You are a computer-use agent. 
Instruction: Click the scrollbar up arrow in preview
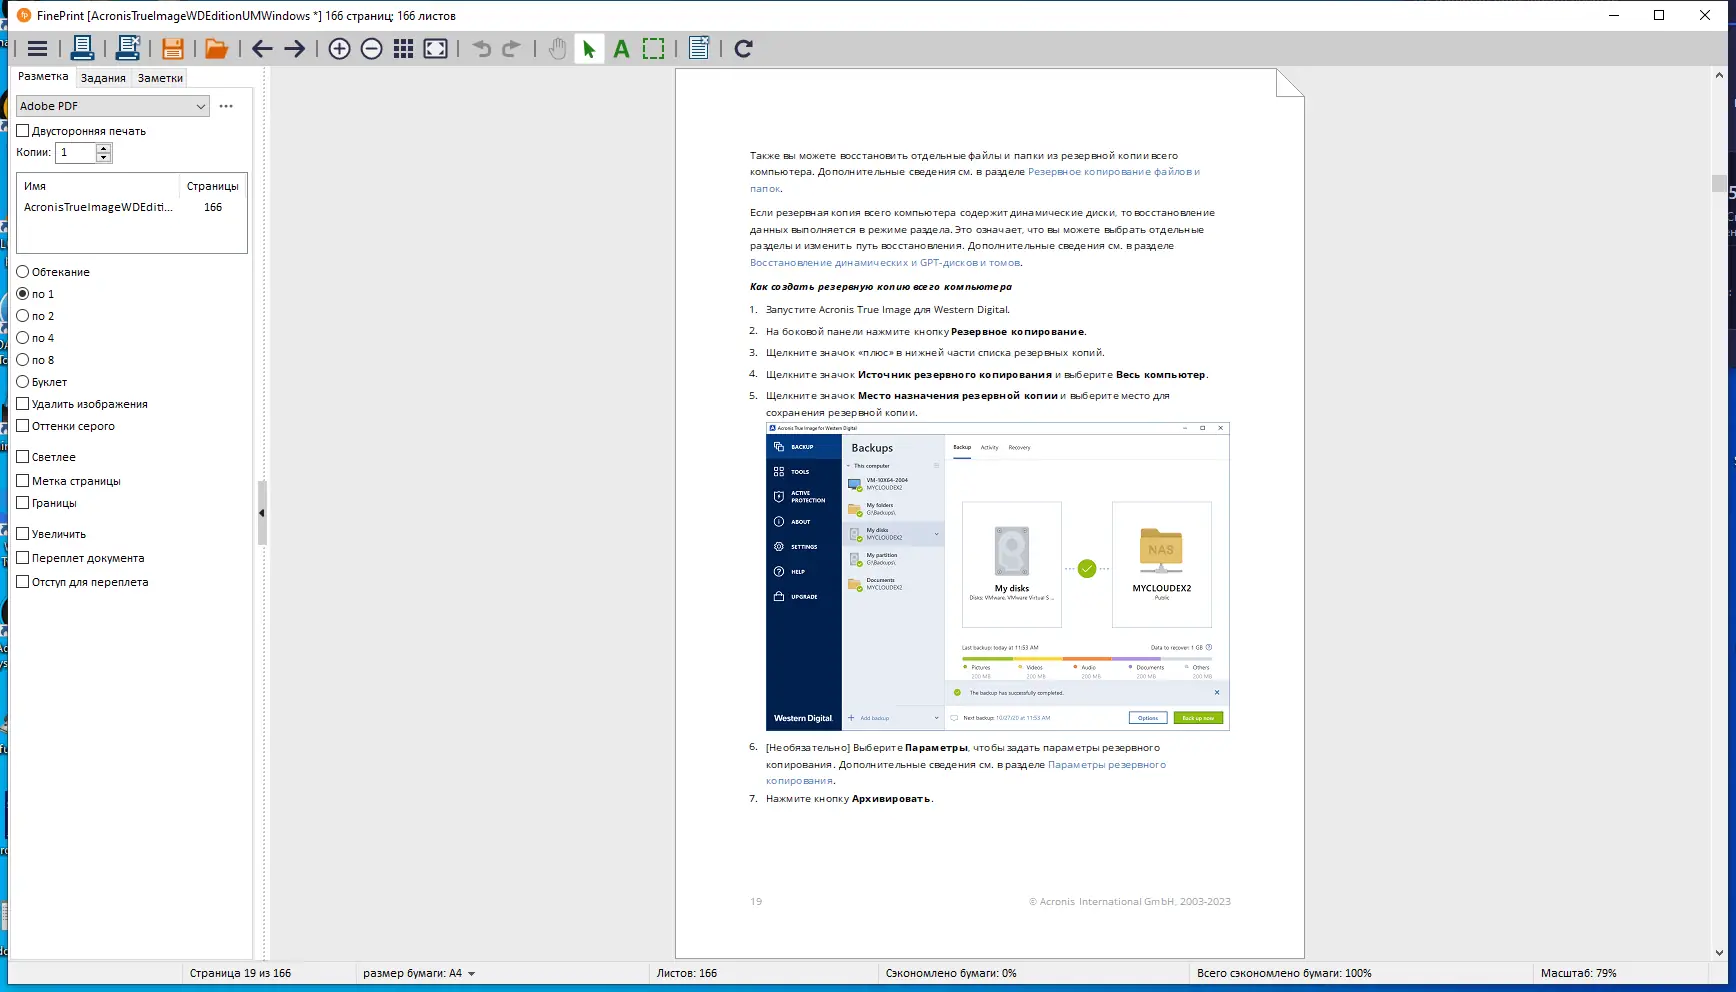pos(1719,75)
